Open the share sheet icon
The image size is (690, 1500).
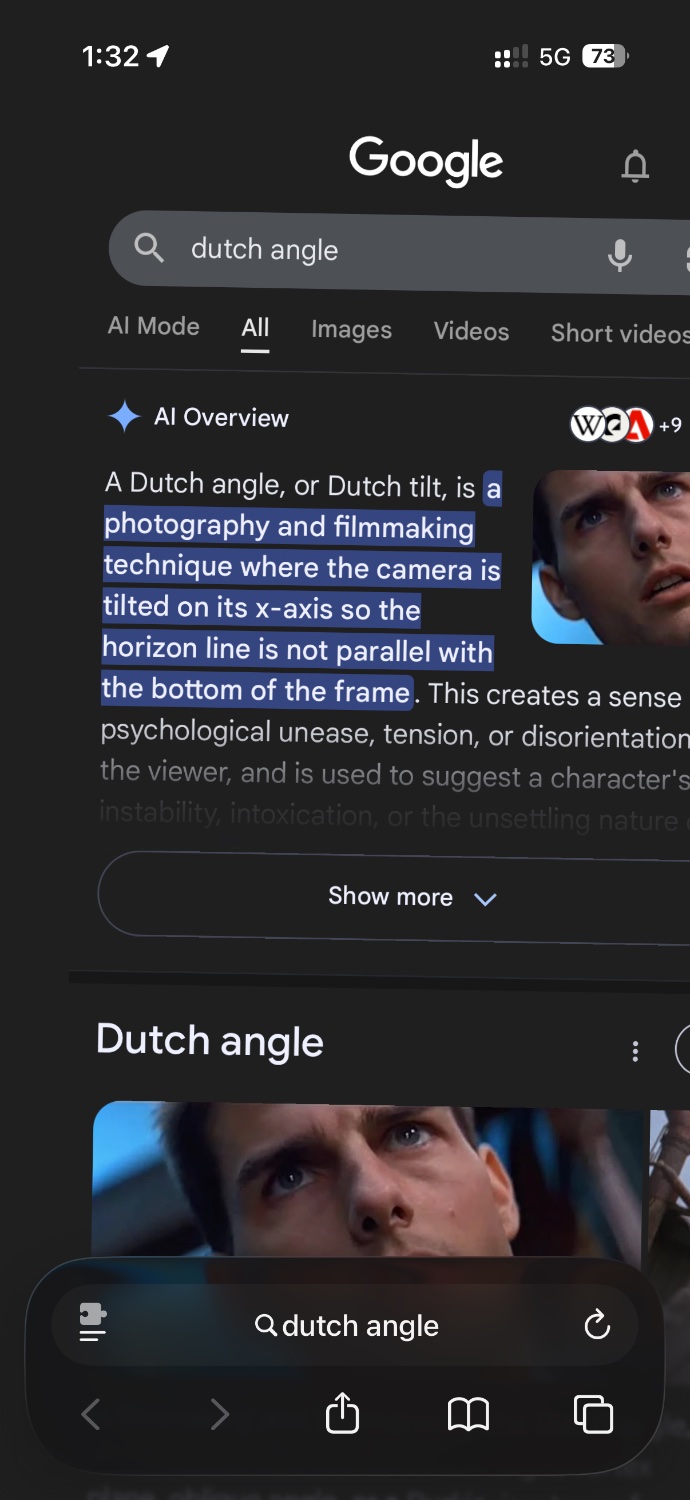342,1413
